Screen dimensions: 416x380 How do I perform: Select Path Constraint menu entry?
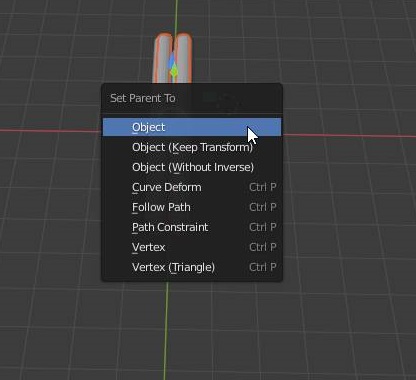[x=192, y=227]
